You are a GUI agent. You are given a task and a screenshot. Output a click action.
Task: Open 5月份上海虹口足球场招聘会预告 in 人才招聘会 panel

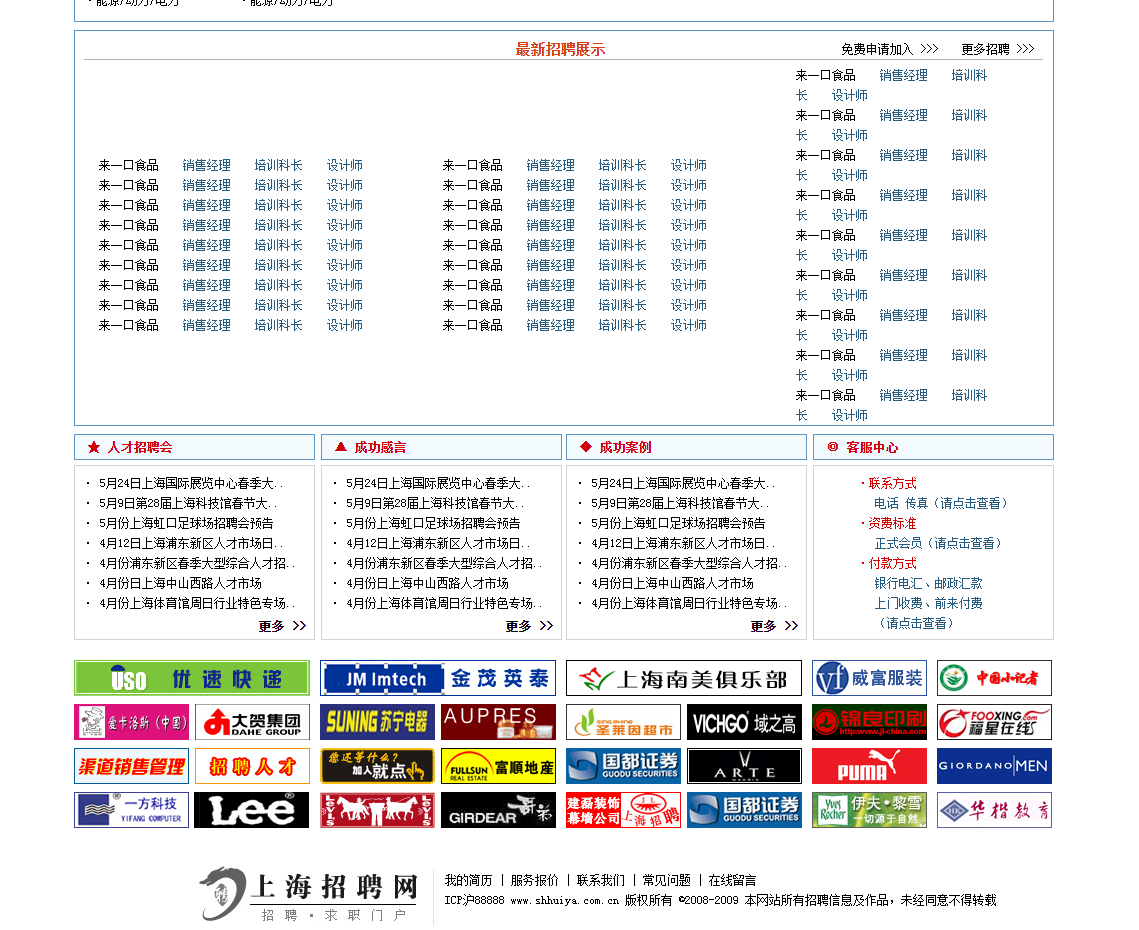[x=186, y=523]
